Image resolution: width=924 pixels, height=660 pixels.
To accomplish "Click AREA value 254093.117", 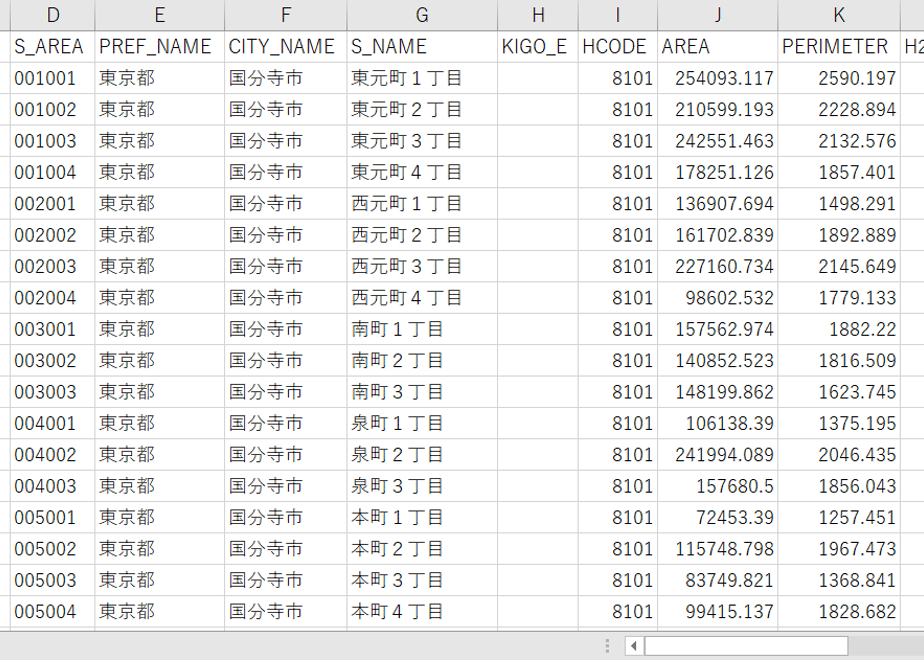I will coord(718,78).
